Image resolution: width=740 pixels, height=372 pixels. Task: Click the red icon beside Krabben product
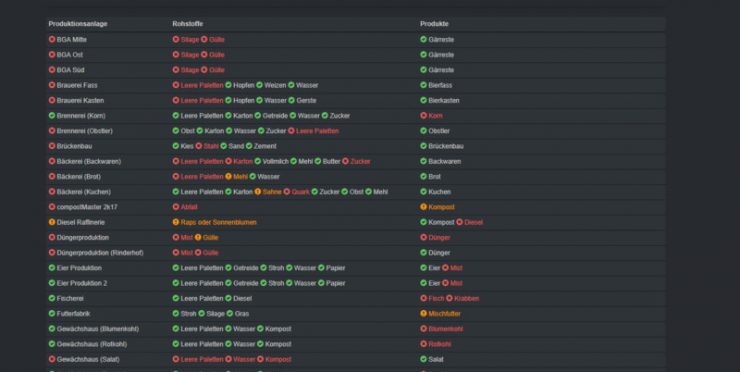449,298
